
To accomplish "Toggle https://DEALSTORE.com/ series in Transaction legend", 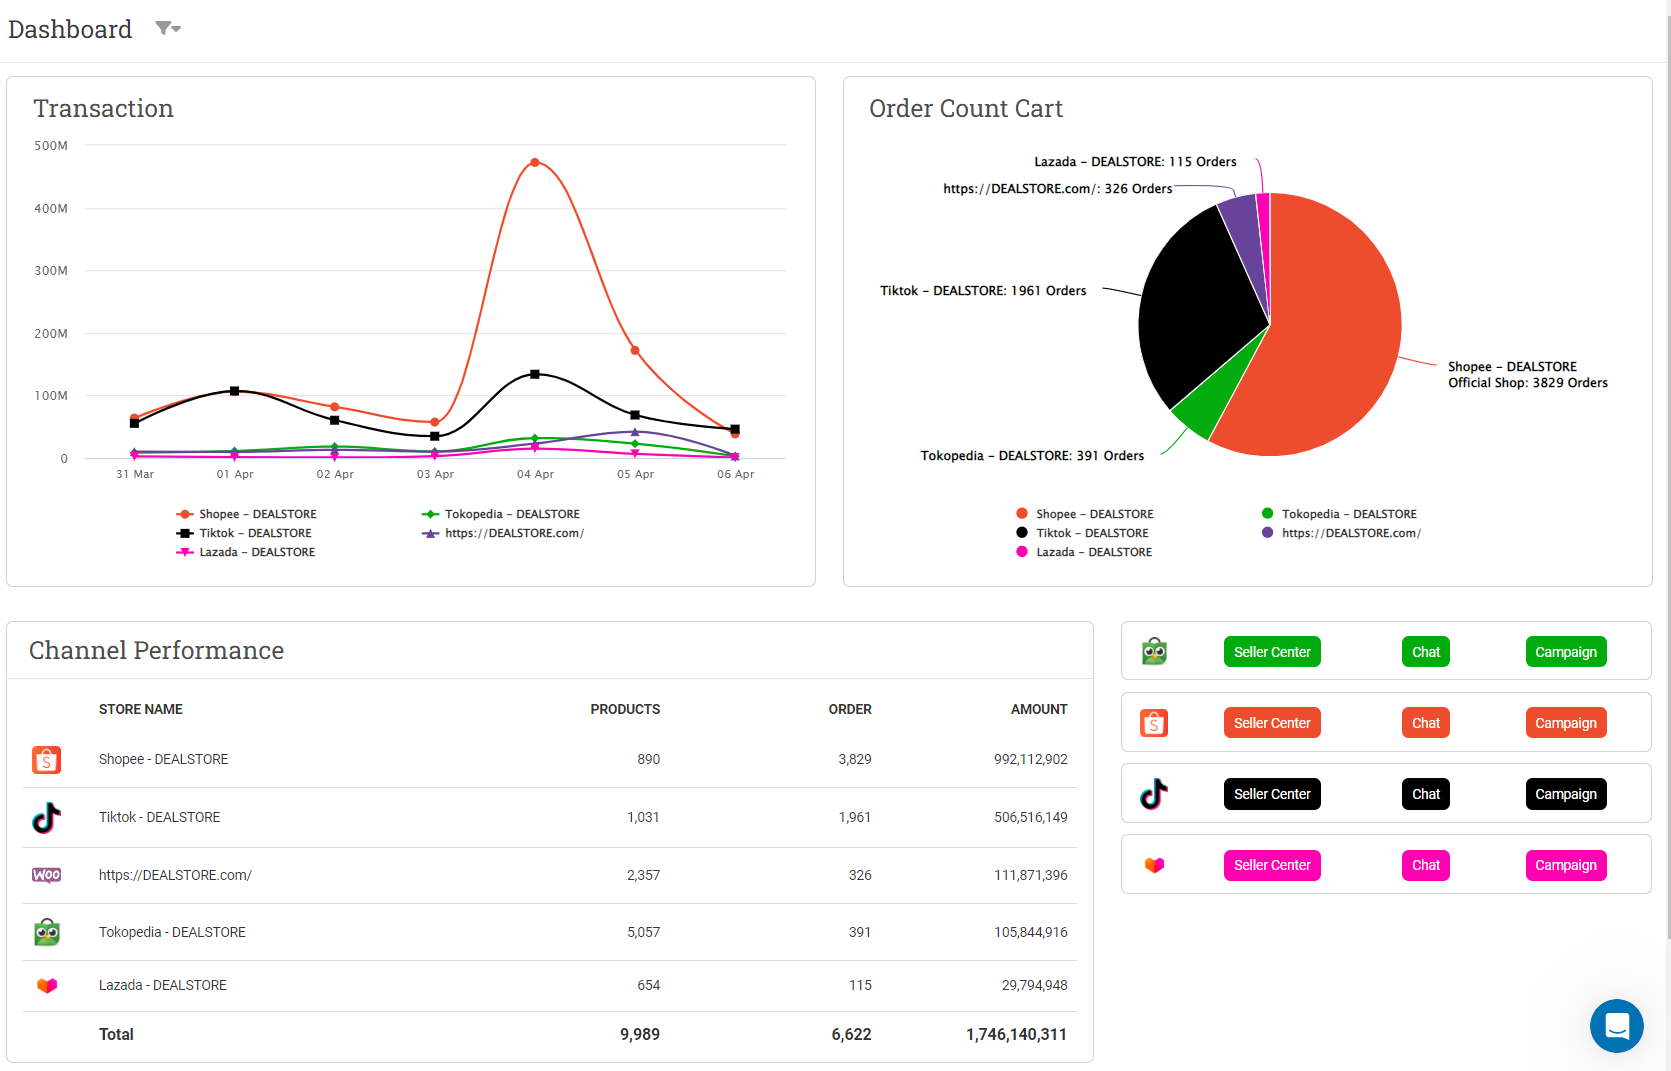I will point(503,533).
